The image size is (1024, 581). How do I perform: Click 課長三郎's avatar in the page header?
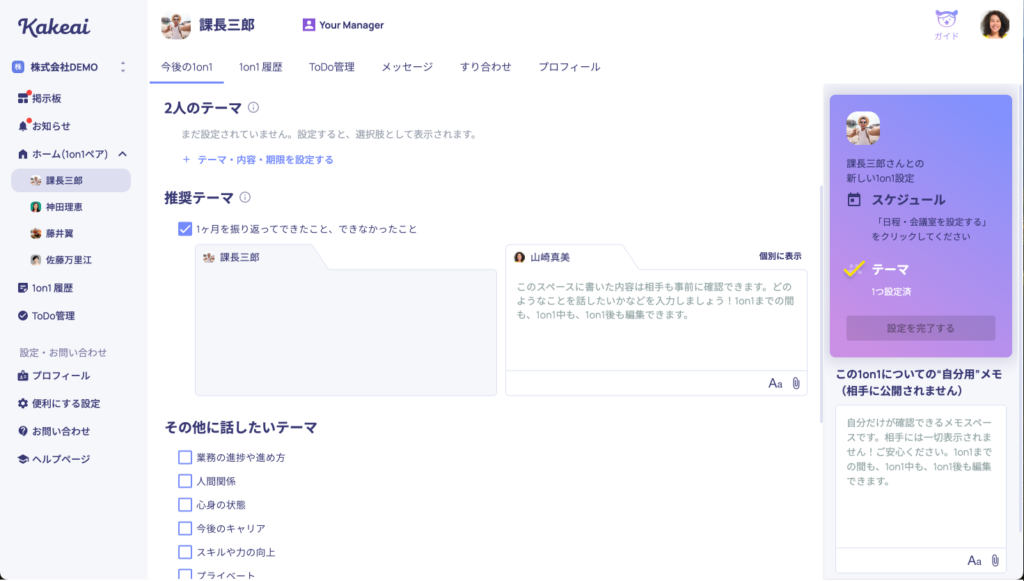point(176,25)
